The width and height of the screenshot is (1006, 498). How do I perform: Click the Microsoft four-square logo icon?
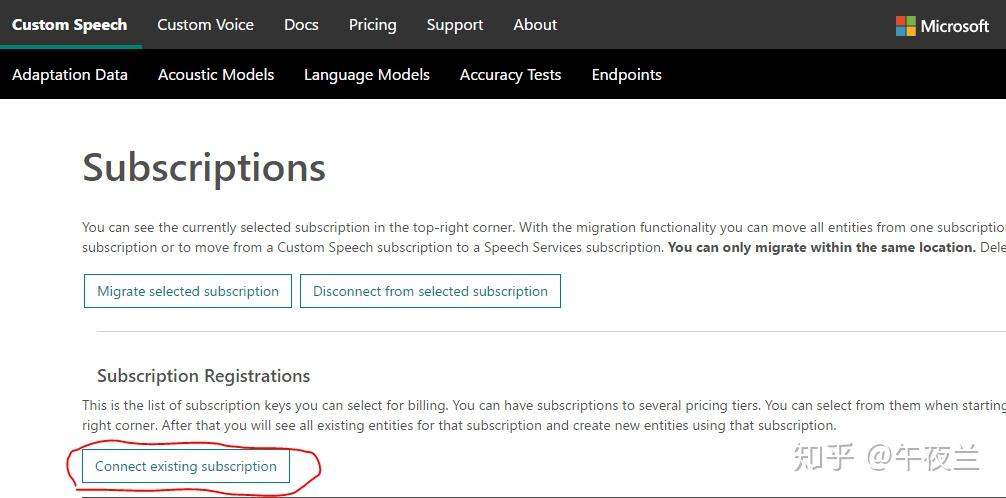tap(906, 26)
